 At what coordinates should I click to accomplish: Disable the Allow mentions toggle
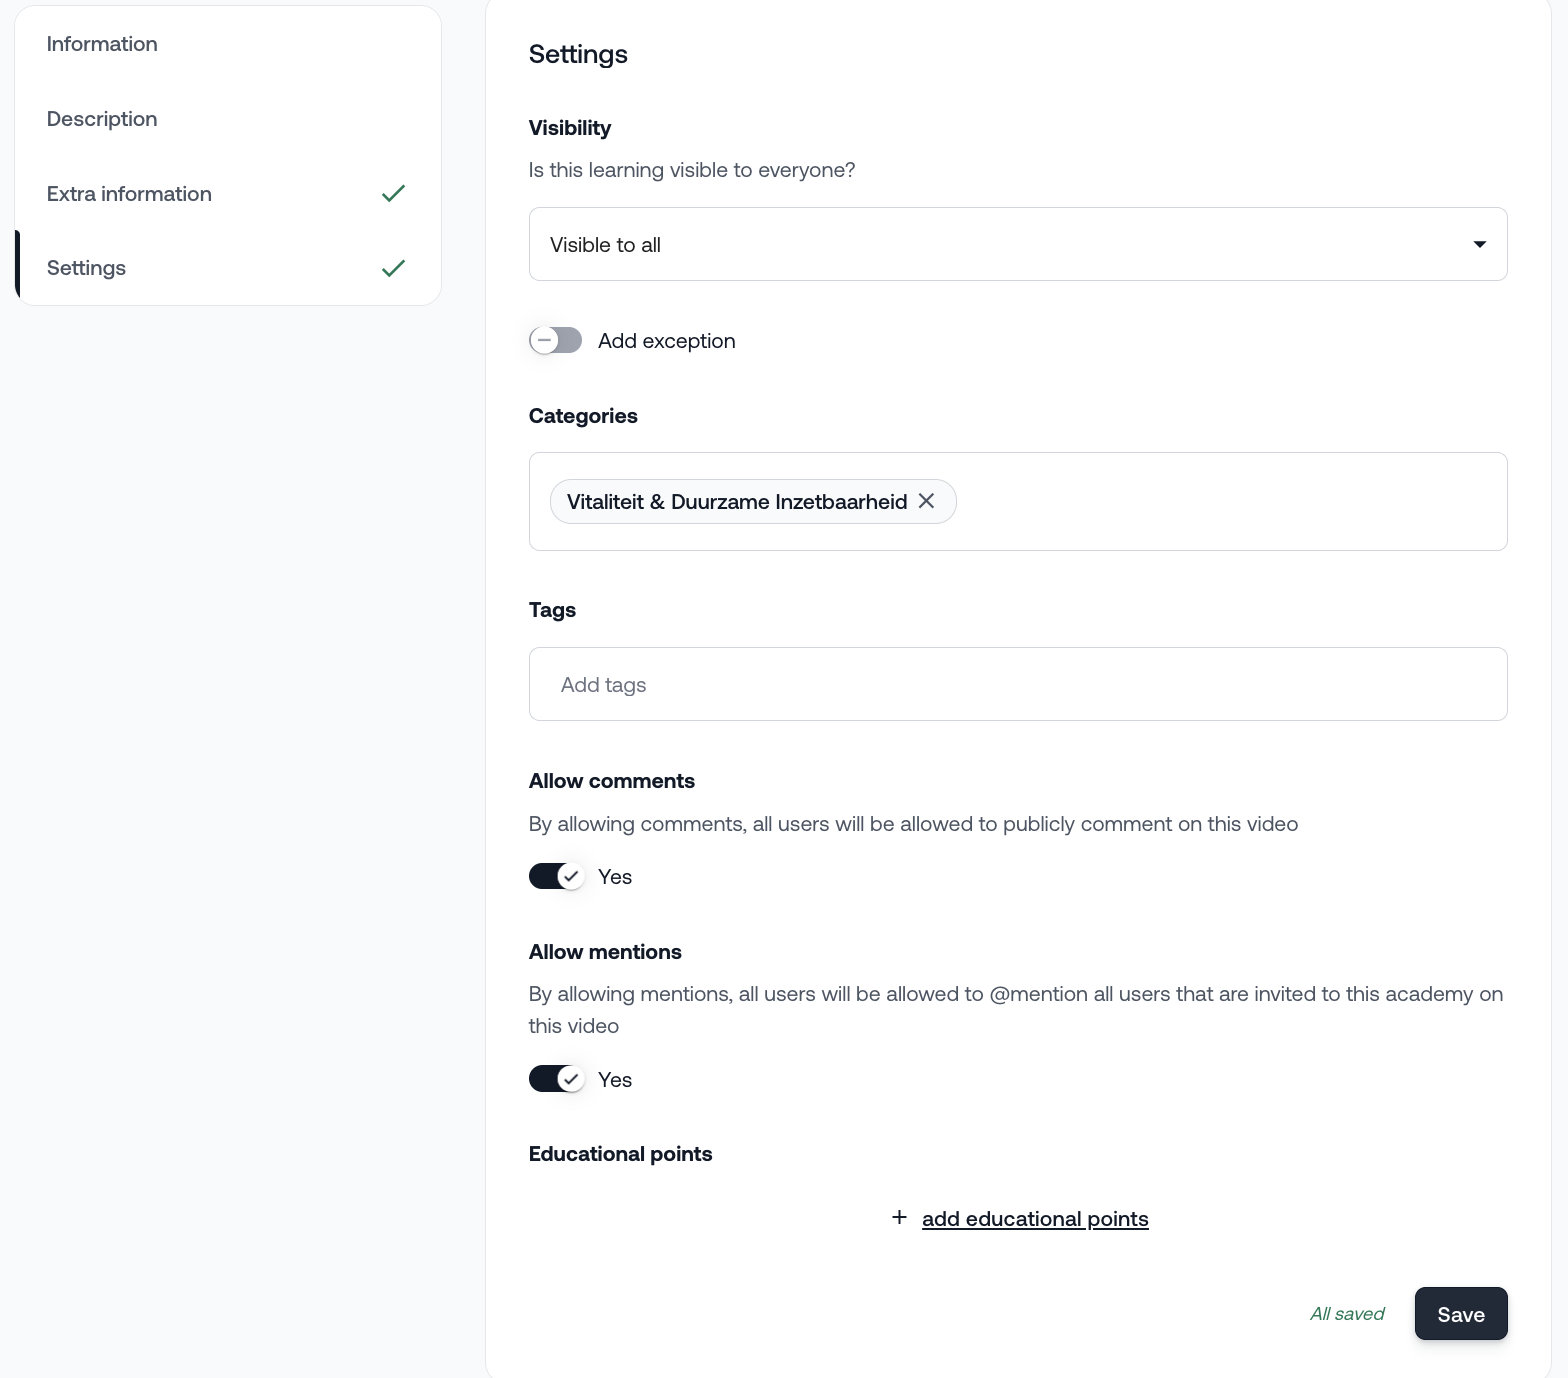click(556, 1080)
